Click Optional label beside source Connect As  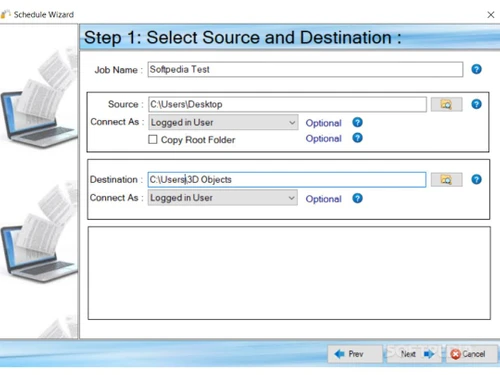pyautogui.click(x=323, y=123)
